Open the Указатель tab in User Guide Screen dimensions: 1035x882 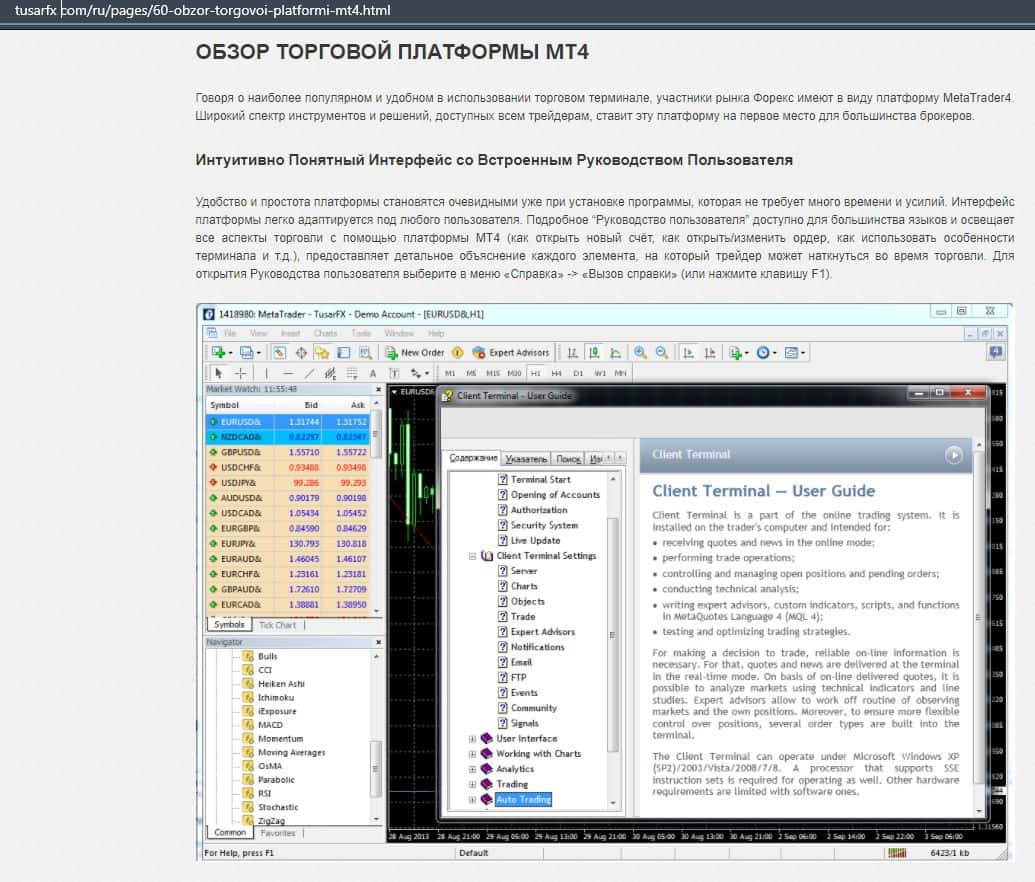point(526,458)
